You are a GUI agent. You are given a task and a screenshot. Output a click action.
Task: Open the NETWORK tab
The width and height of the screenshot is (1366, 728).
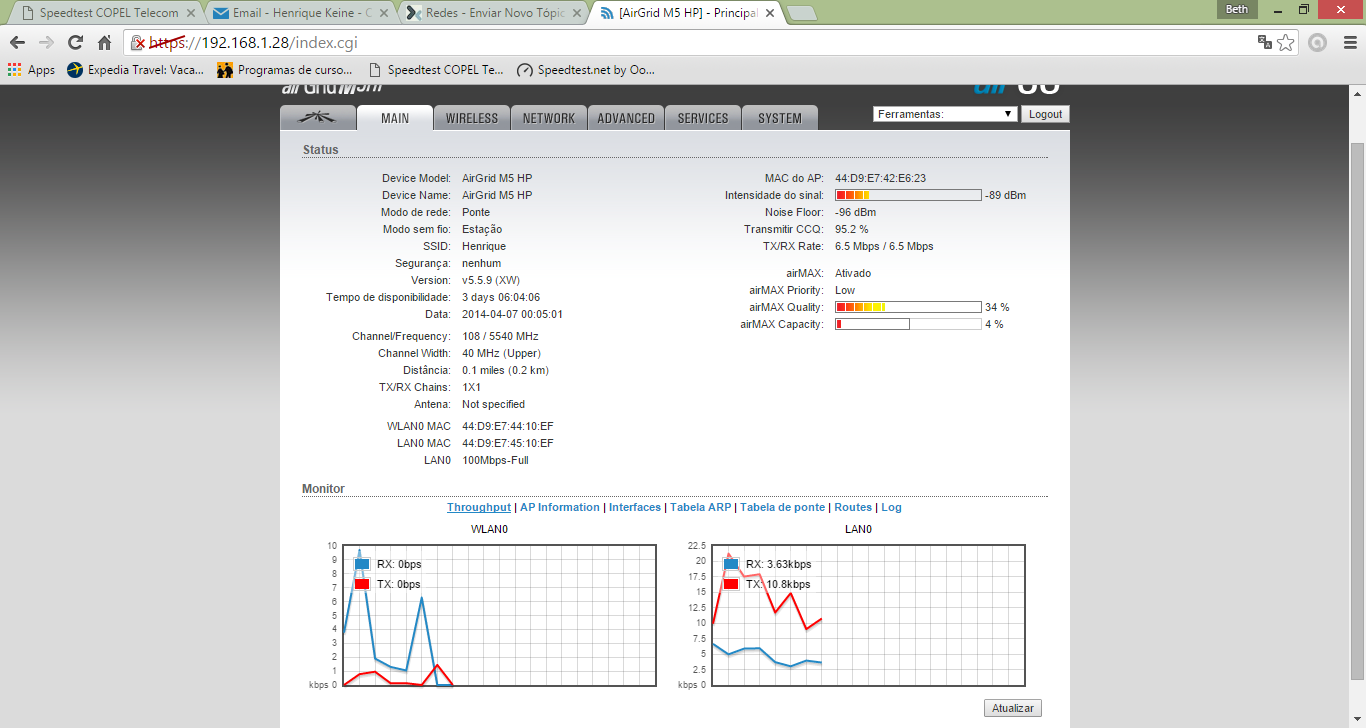pyautogui.click(x=549, y=118)
